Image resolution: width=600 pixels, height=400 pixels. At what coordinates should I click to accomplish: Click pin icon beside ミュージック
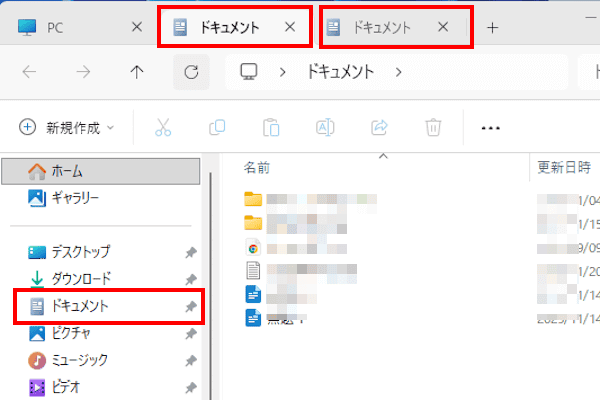point(191,361)
